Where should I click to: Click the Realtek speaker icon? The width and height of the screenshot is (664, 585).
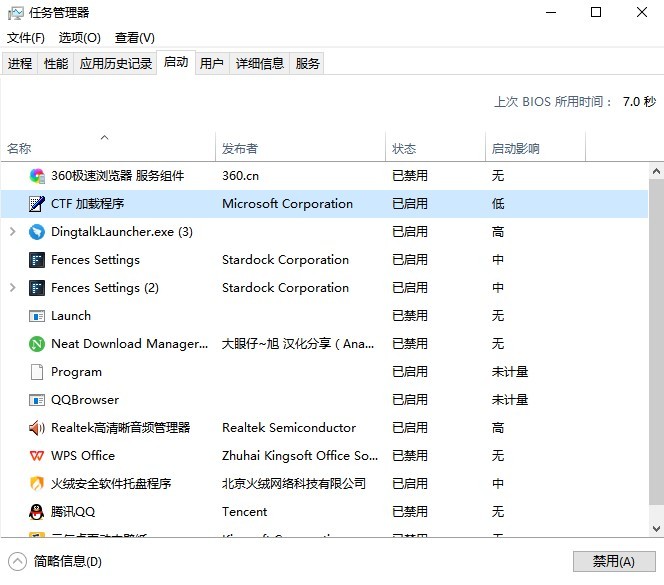coord(37,428)
